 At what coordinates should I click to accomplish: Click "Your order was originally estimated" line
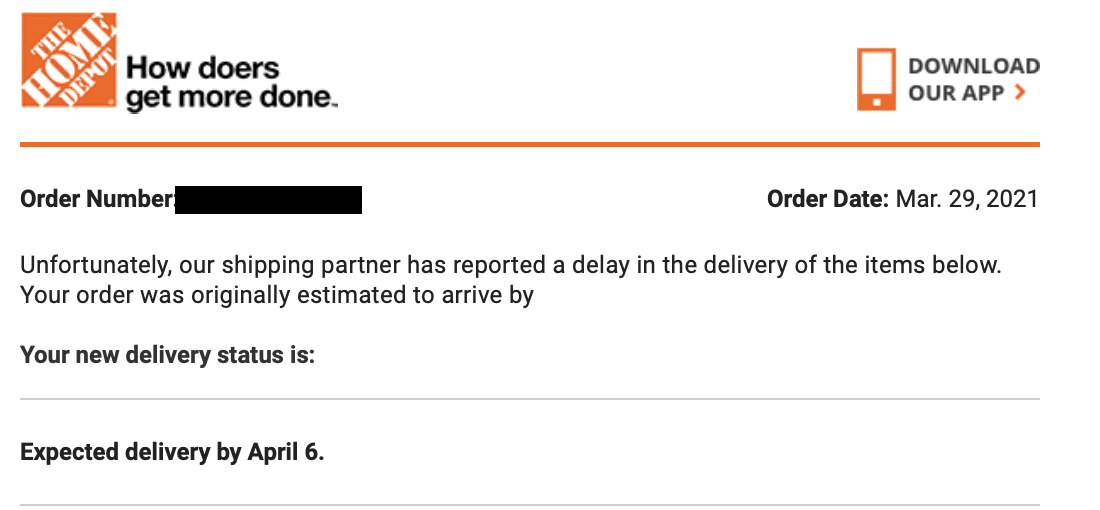tap(277, 295)
